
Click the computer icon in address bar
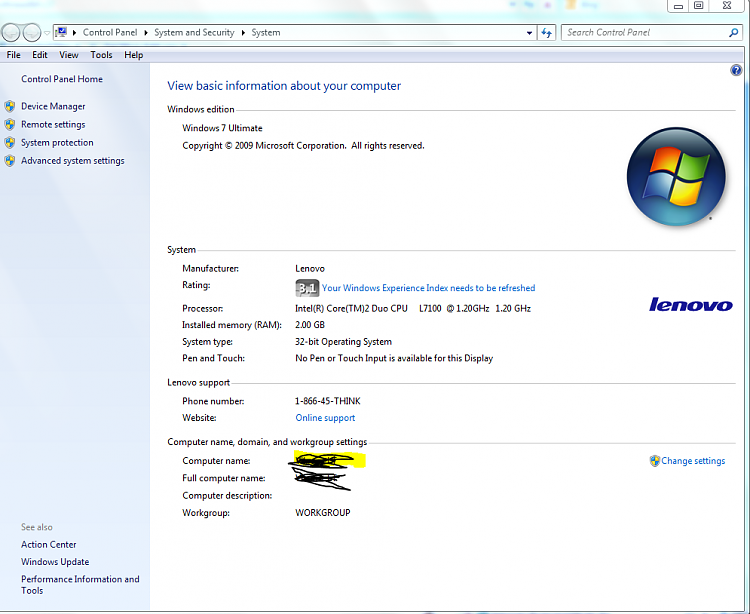click(x=61, y=33)
